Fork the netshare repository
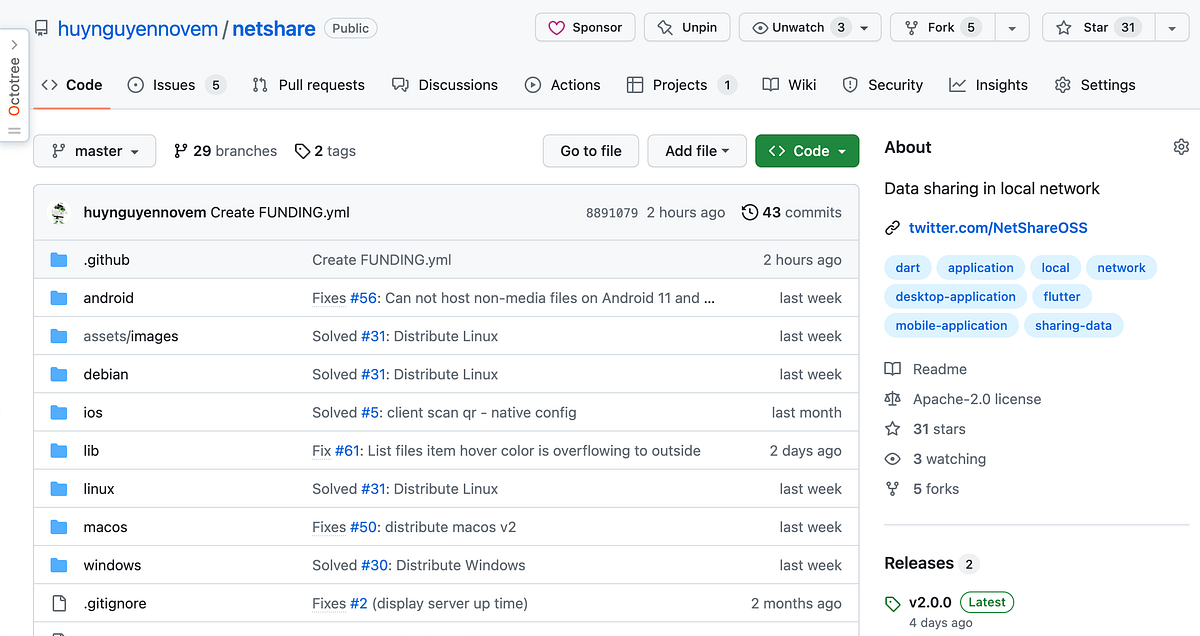The height and width of the screenshot is (636, 1200). coord(943,28)
